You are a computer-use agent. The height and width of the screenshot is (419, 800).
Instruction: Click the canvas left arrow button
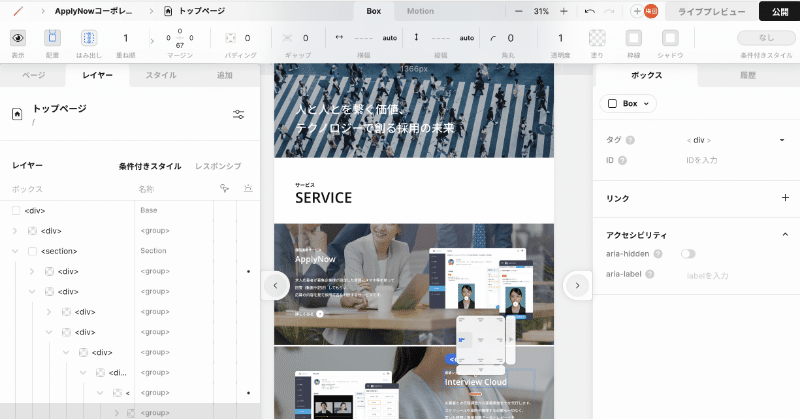tap(276, 285)
